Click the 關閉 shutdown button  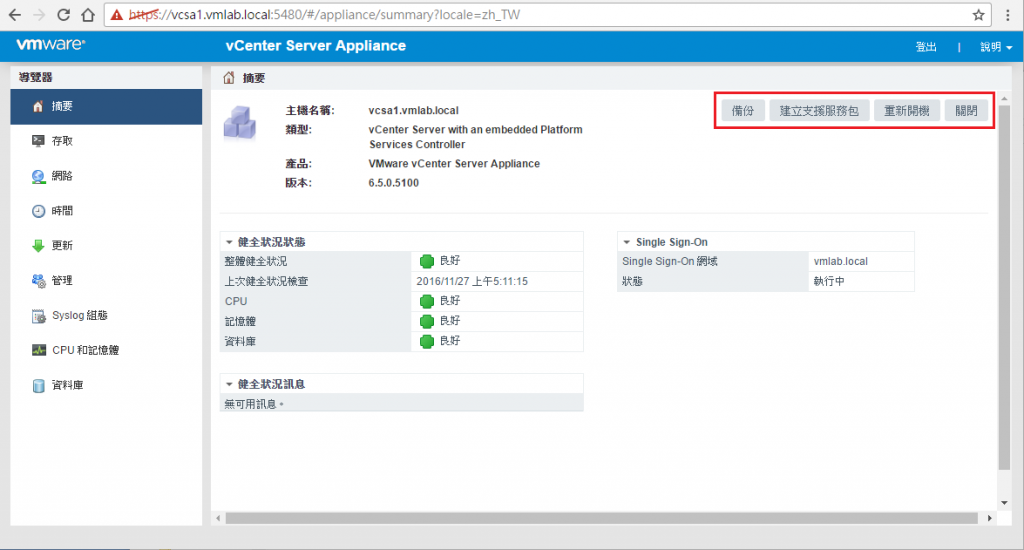coord(967,110)
